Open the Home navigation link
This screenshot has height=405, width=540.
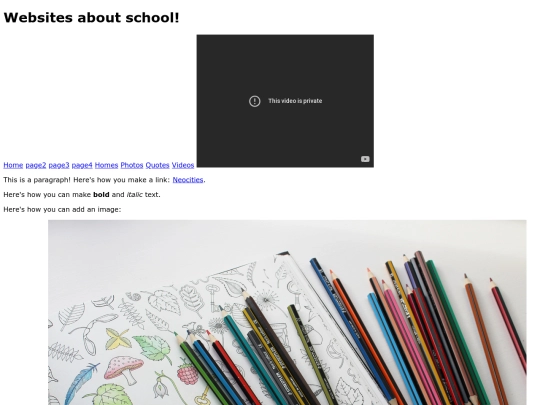pyautogui.click(x=13, y=165)
